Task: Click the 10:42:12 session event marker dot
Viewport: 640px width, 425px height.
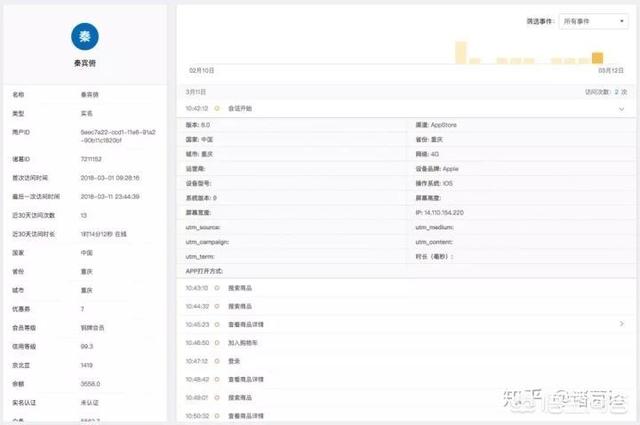Action: coord(217,109)
